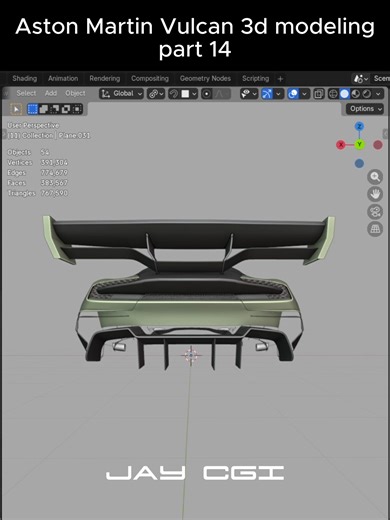Screen dimensions: 390x520
Task: Click the zoom viewport magnifier icon
Action: pyautogui.click(x=375, y=177)
